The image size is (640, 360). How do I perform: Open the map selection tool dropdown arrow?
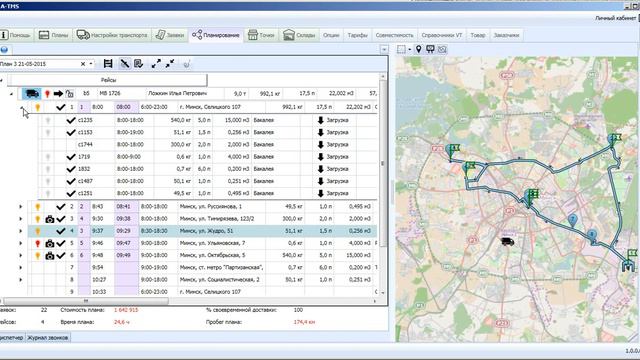(409, 50)
